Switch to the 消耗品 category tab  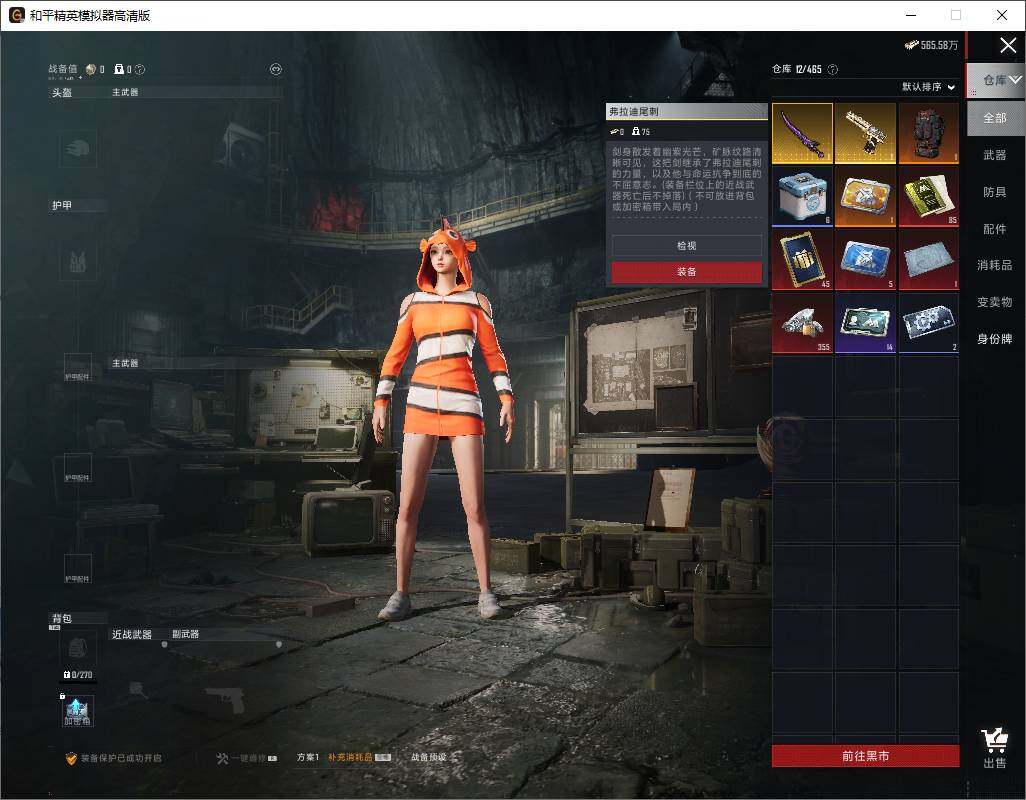pos(995,265)
